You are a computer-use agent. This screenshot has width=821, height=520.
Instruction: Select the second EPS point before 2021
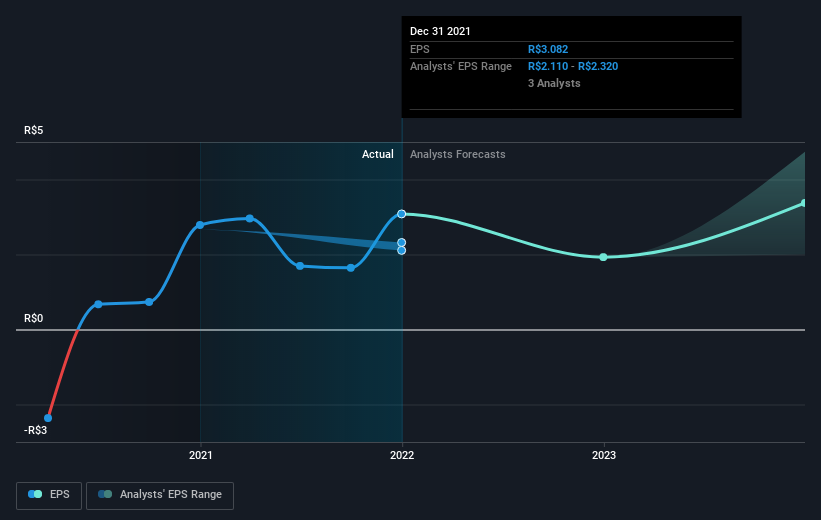click(x=149, y=302)
